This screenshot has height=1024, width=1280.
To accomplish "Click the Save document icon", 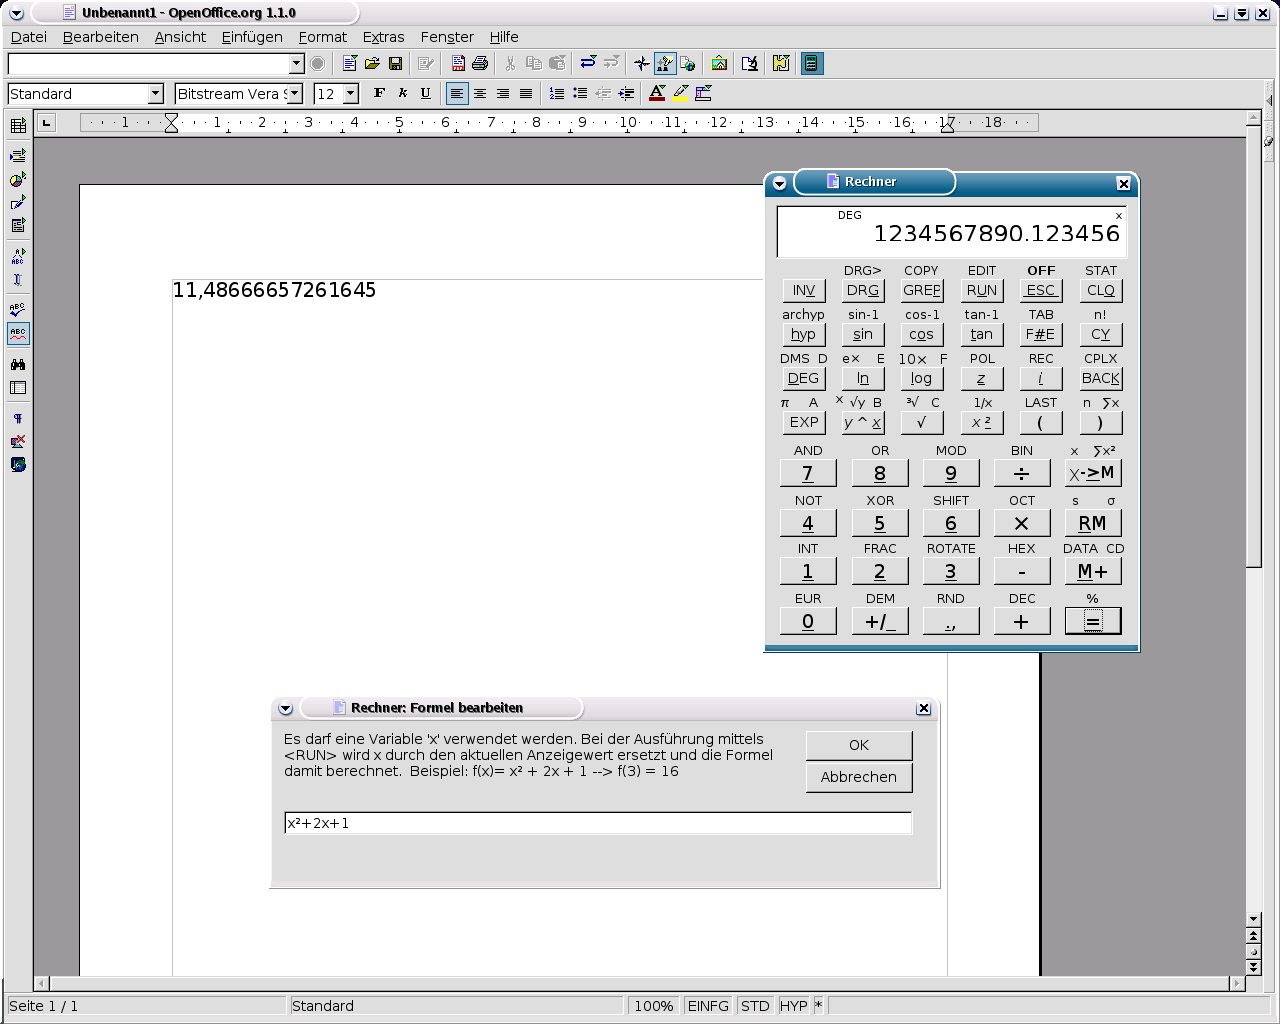I will (x=395, y=64).
